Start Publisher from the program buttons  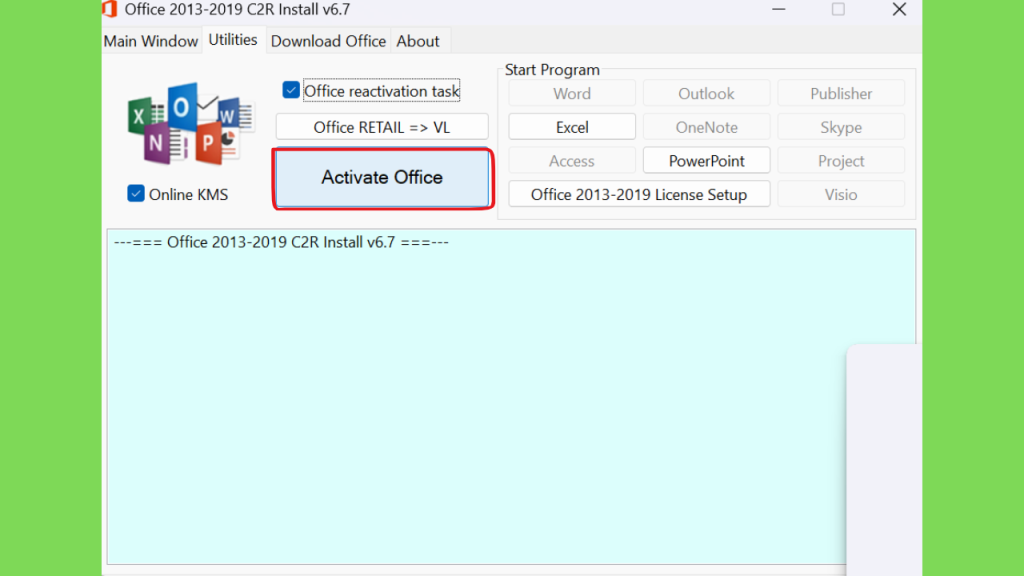[841, 93]
